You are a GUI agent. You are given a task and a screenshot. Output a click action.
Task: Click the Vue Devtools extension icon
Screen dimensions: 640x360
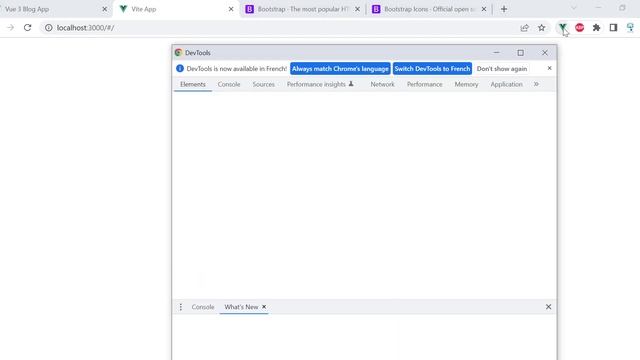(x=562, y=27)
